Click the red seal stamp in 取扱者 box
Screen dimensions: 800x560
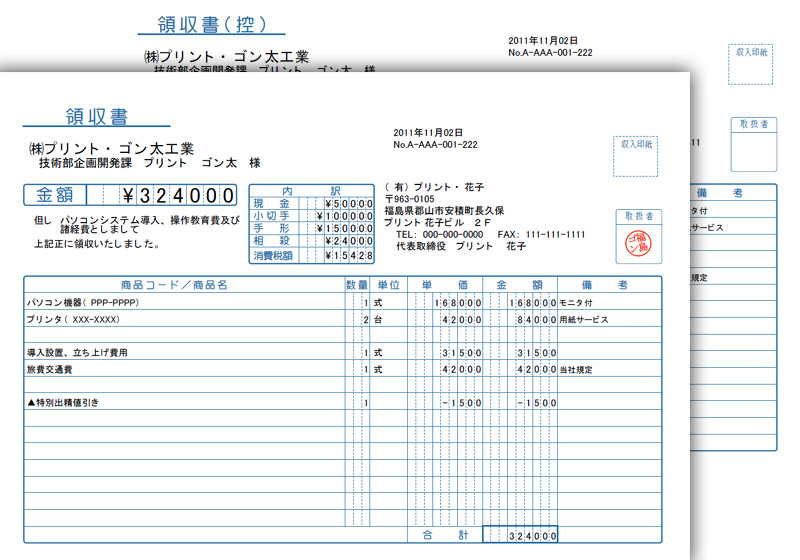(638, 241)
